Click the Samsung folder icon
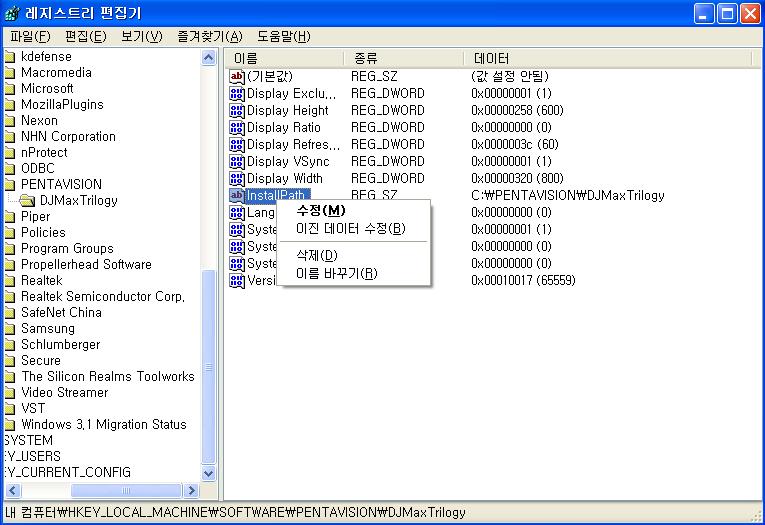 pyautogui.click(x=10, y=329)
